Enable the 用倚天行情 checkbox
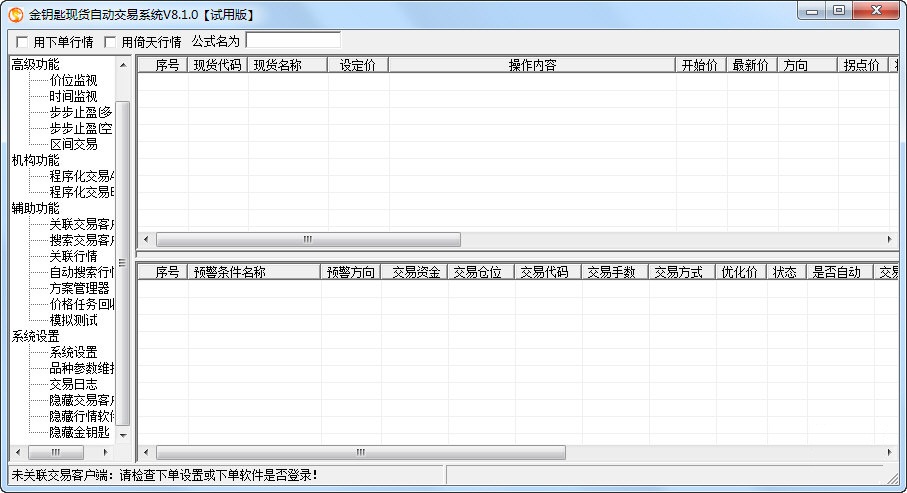The image size is (907, 493). tap(110, 42)
